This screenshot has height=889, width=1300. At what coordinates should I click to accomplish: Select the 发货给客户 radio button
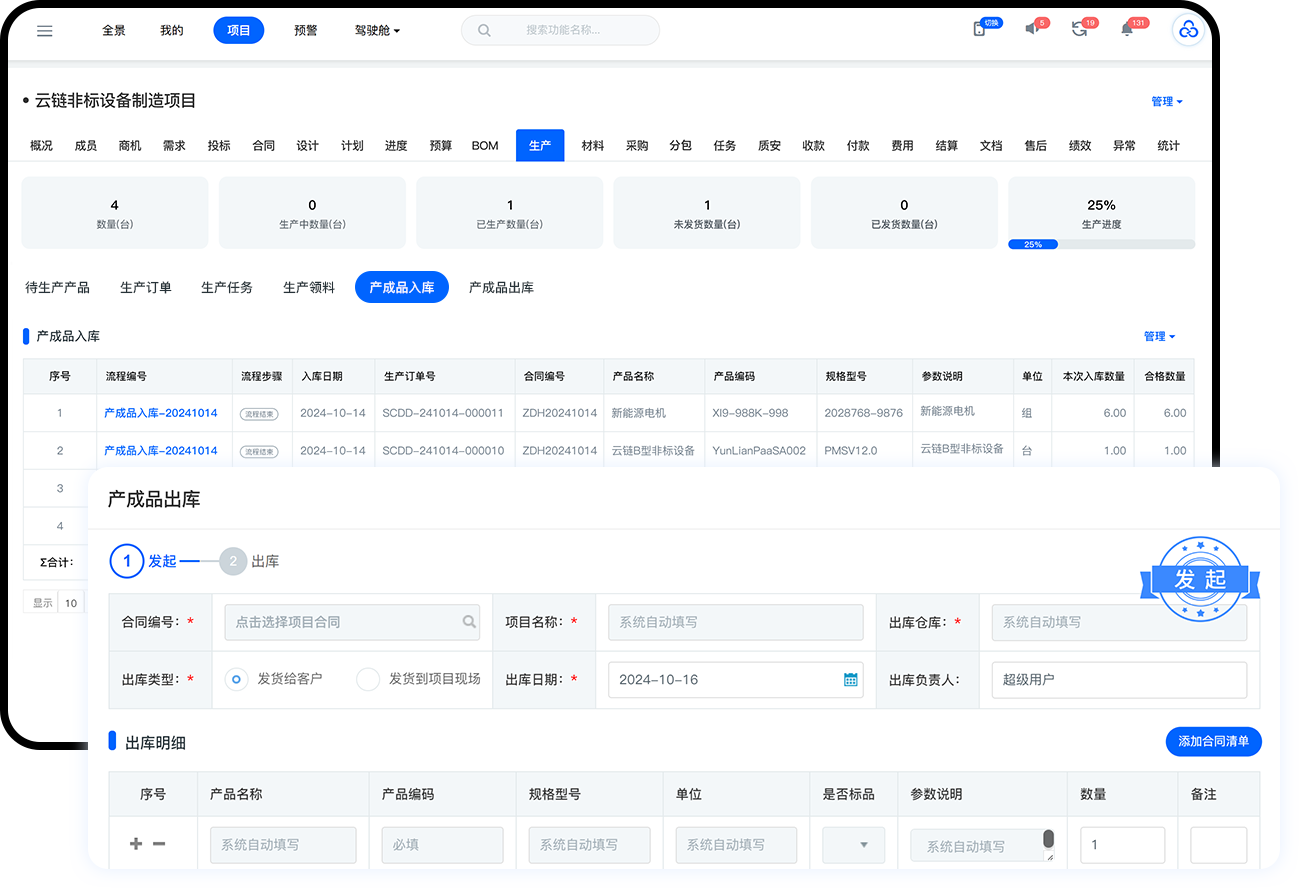(237, 680)
